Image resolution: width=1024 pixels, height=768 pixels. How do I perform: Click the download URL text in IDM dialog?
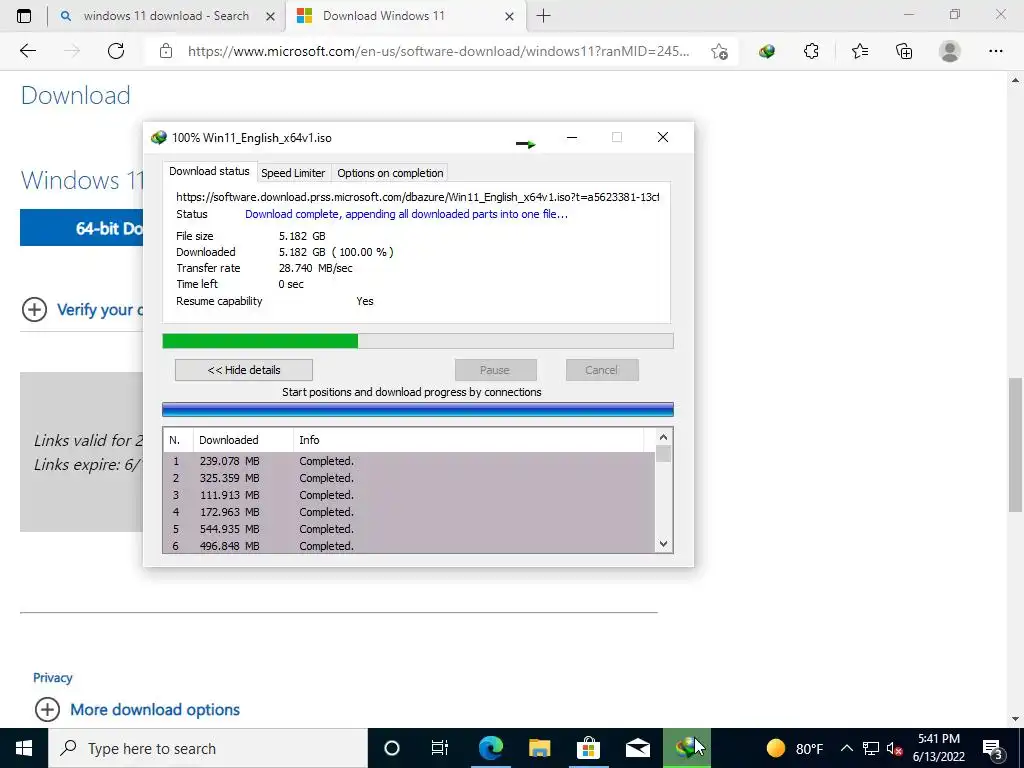pos(417,197)
